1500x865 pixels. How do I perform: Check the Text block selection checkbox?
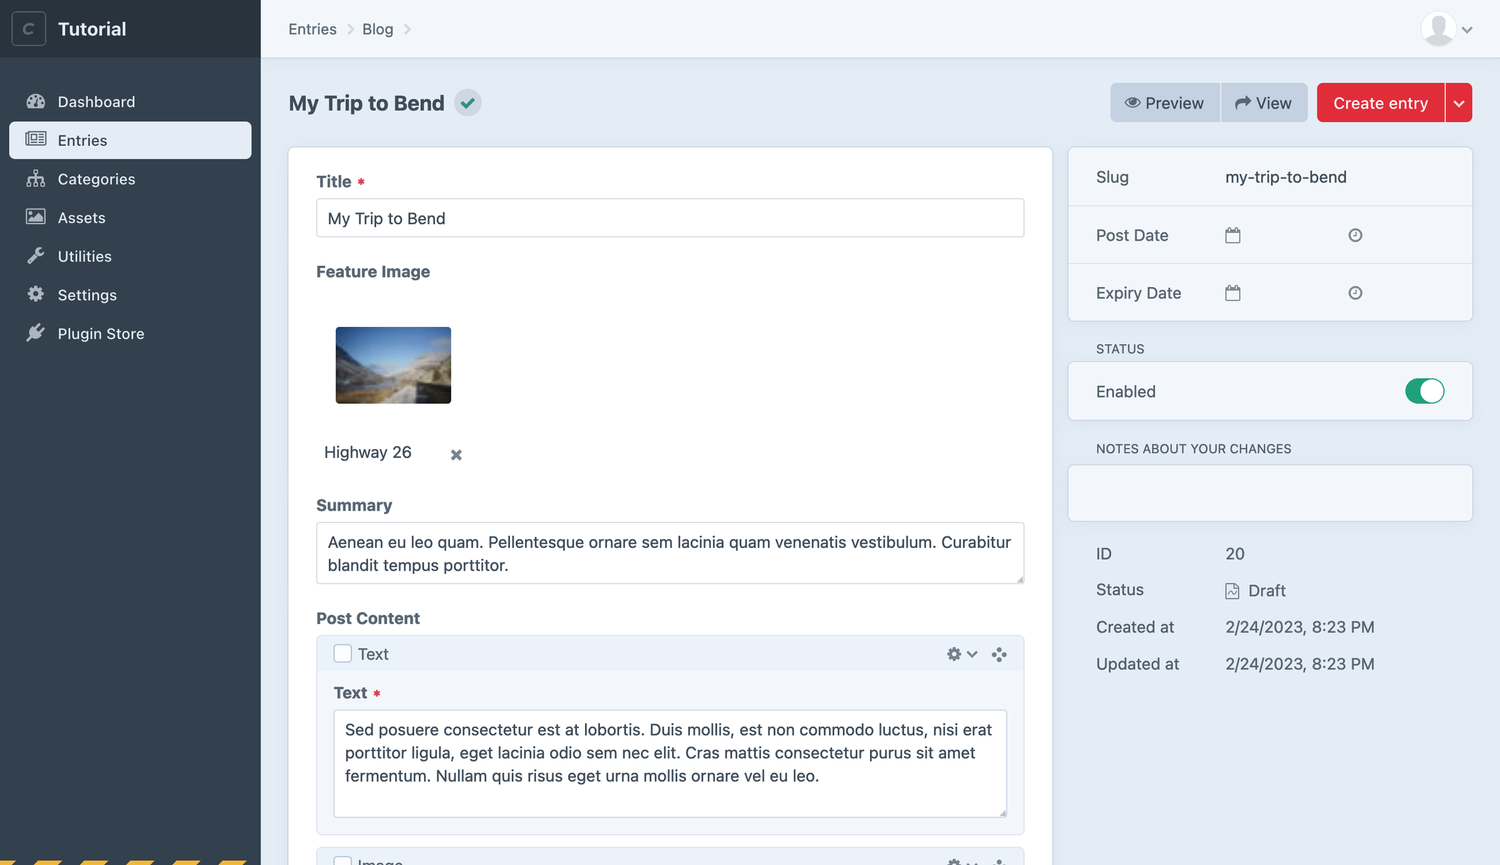(x=342, y=653)
